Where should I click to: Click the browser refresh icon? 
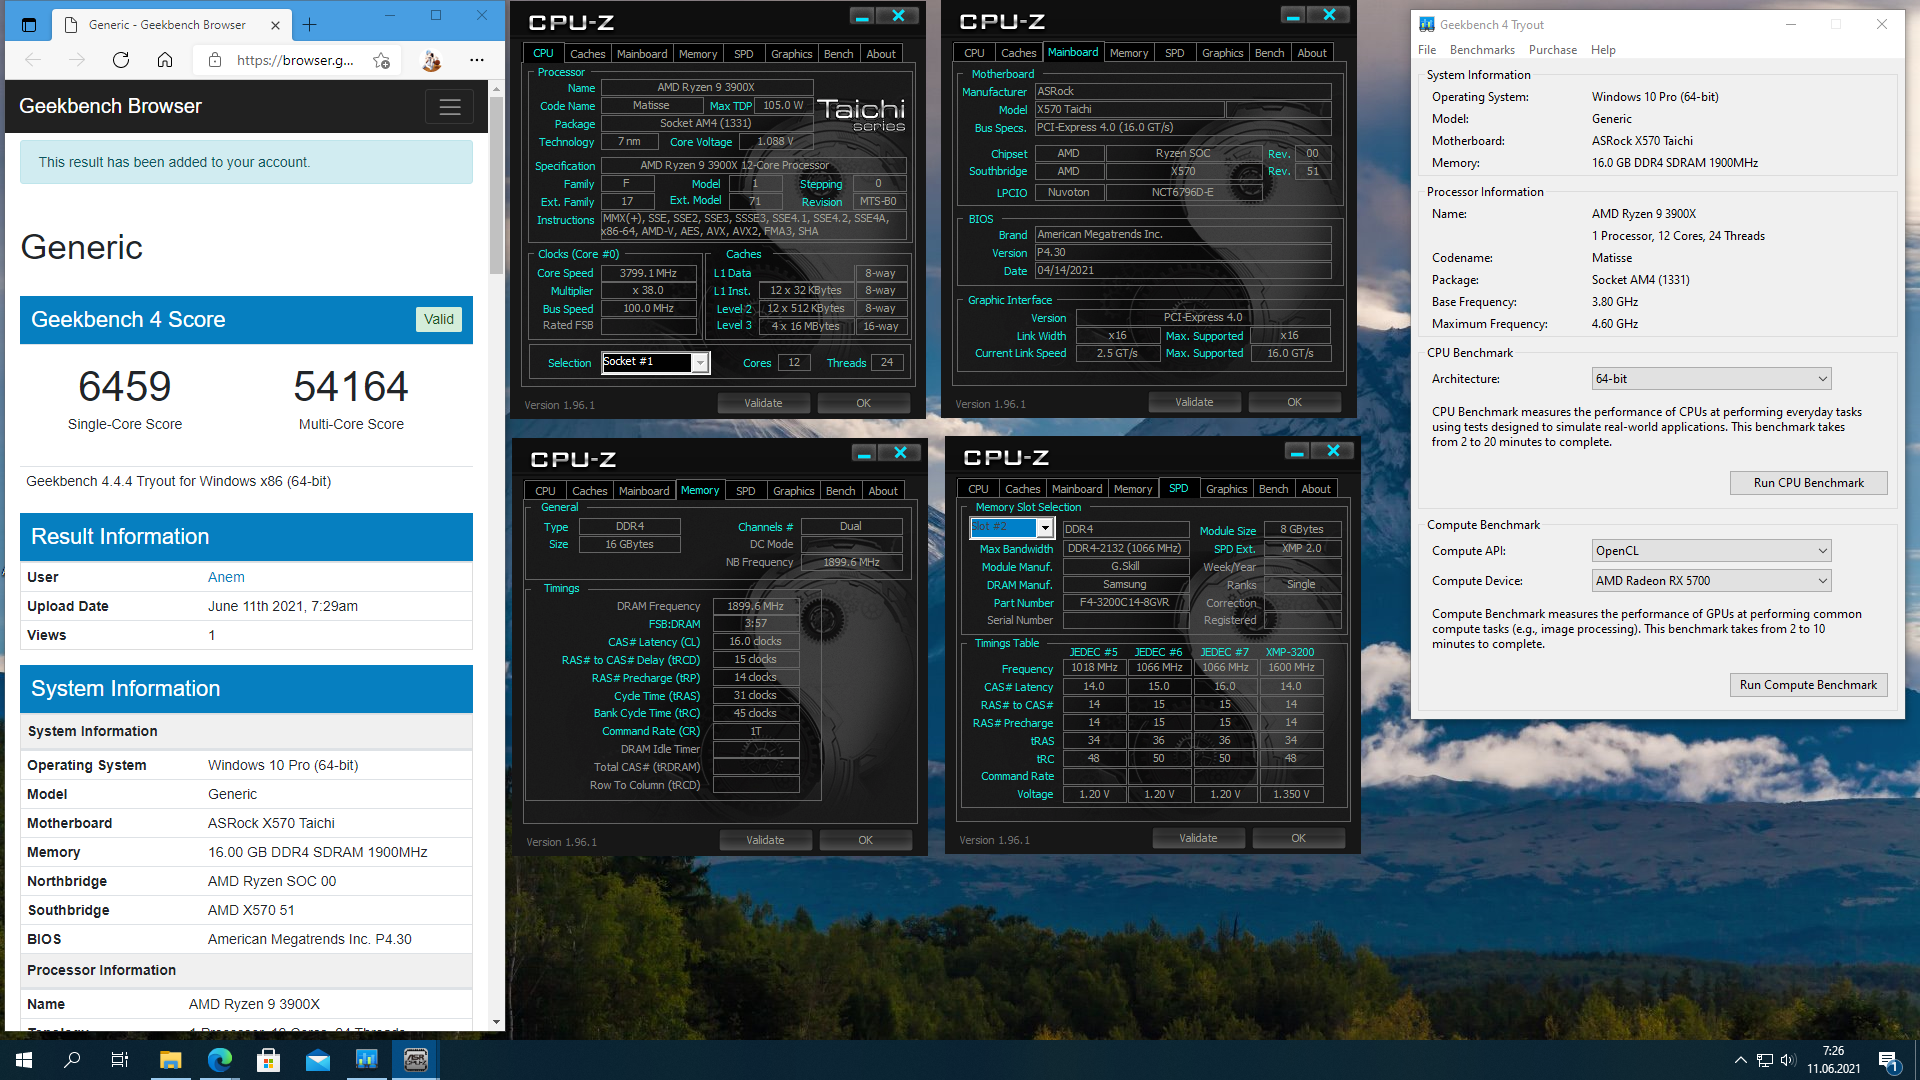point(121,60)
